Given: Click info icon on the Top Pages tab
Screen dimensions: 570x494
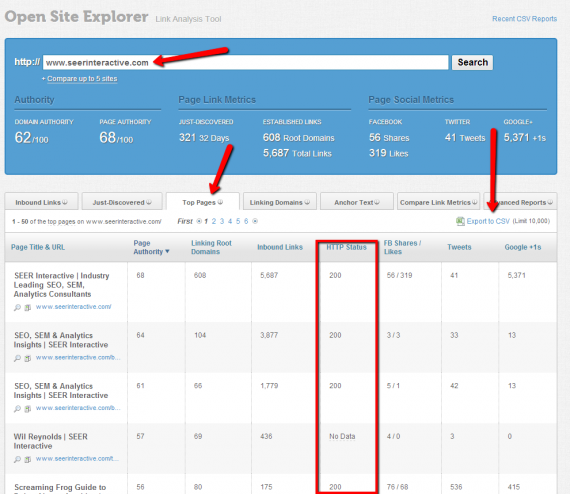Looking at the screenshot, I should (220, 202).
